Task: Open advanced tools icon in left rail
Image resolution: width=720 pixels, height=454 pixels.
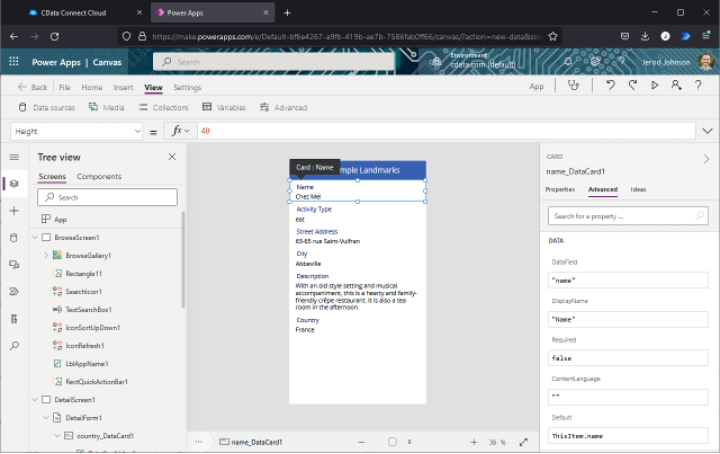Action: pos(14,319)
